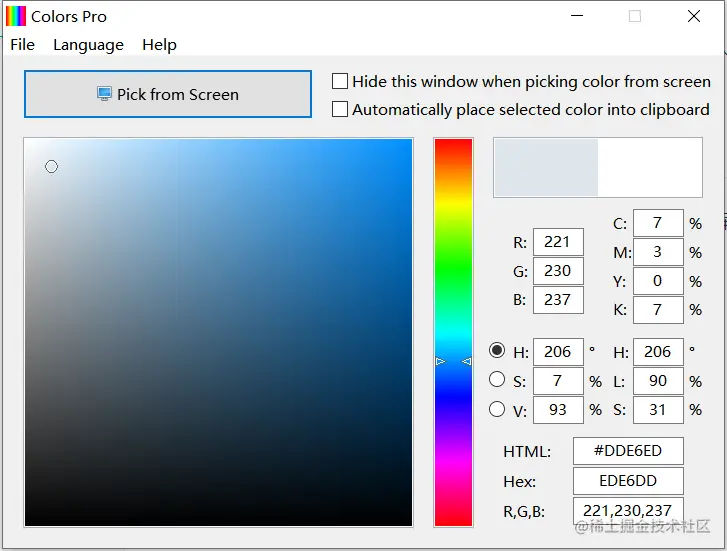The image size is (727, 551).
Task: Click the G value field showing 230
Action: [558, 271]
